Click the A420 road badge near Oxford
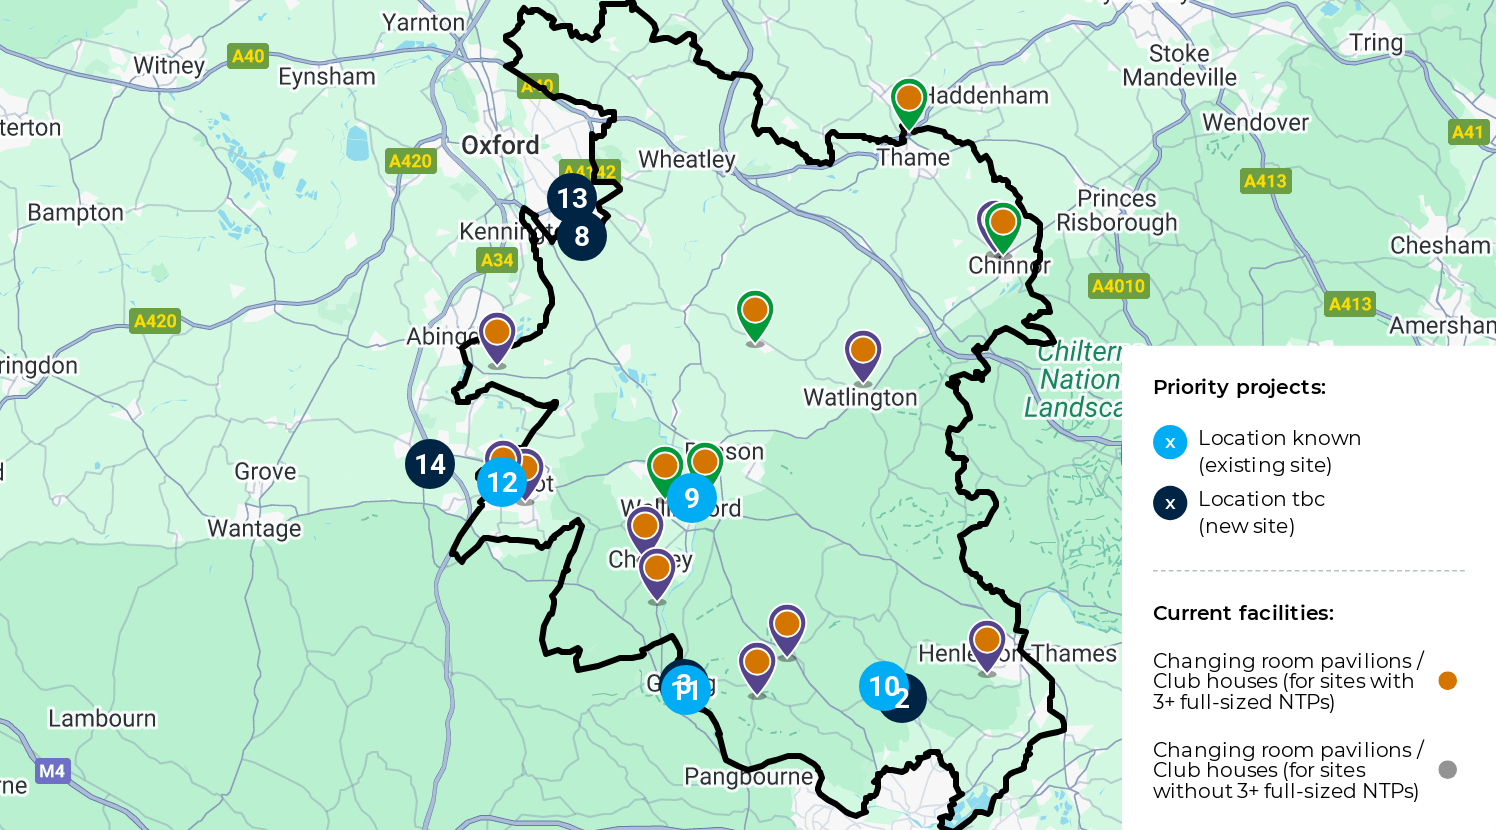Screen dimensions: 1496x830 click(x=411, y=161)
